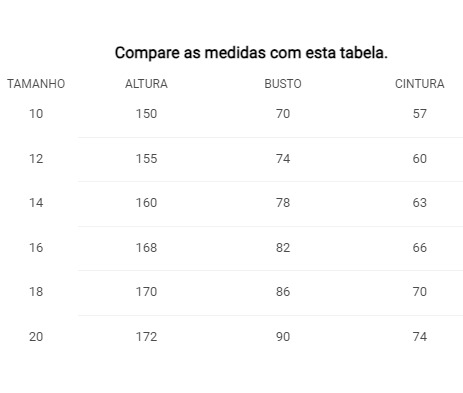Click the waist value 57
This screenshot has height=393, width=463.
420,114
